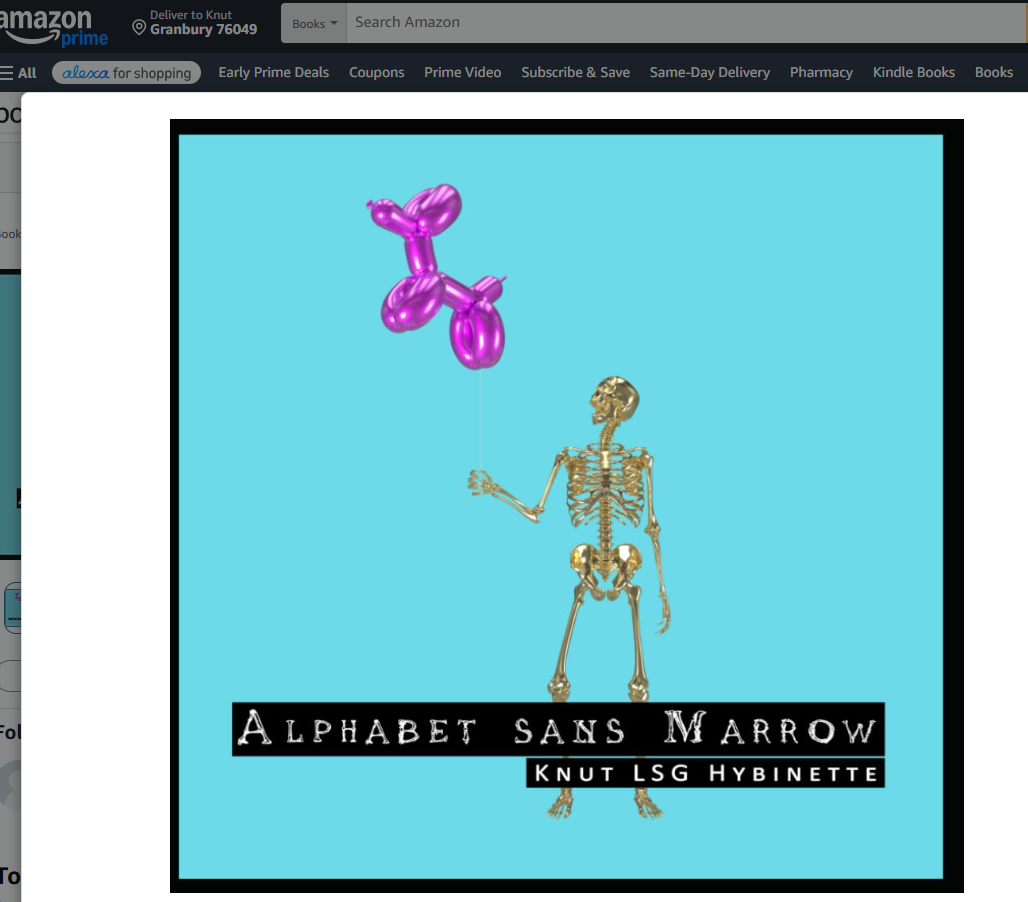Open Prime Video link

(463, 73)
